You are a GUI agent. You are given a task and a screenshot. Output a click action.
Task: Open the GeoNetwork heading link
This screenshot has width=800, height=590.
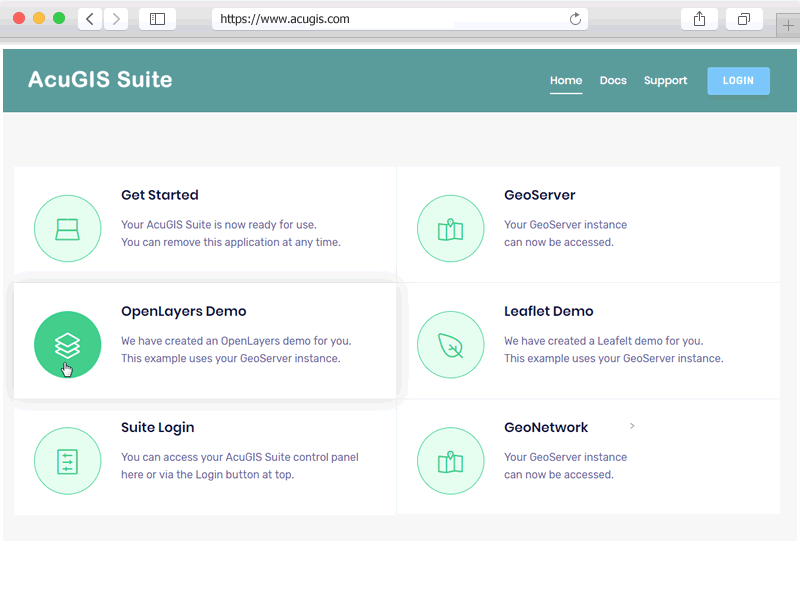point(546,428)
